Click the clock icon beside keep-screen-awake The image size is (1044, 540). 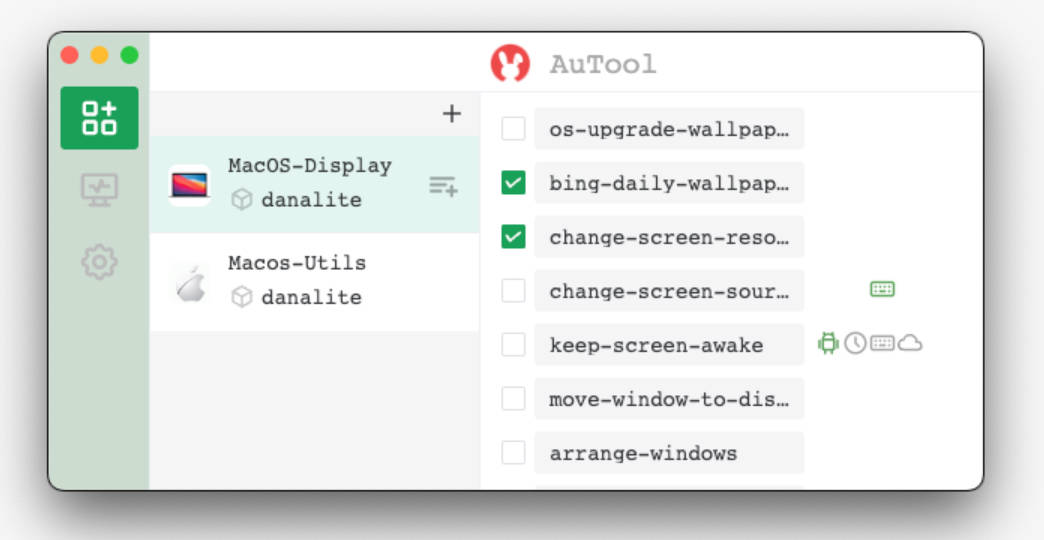[x=855, y=343]
